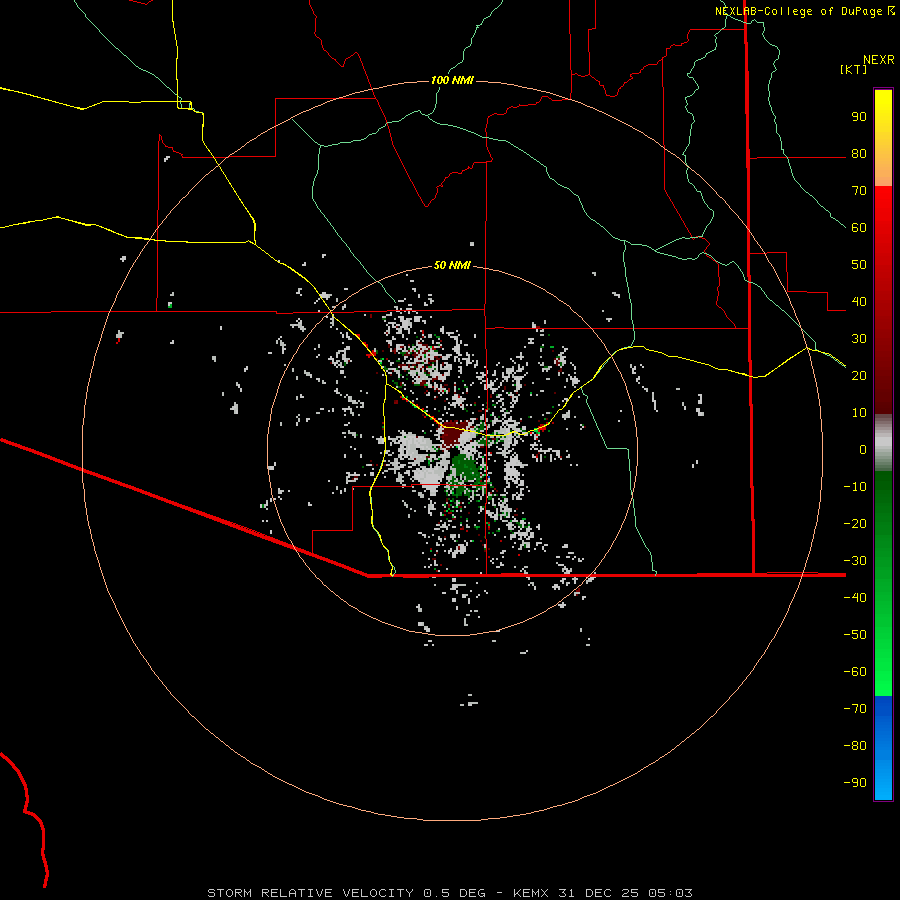Click the 50 value on velocity scale
Screen dimensions: 900x900
859,265
